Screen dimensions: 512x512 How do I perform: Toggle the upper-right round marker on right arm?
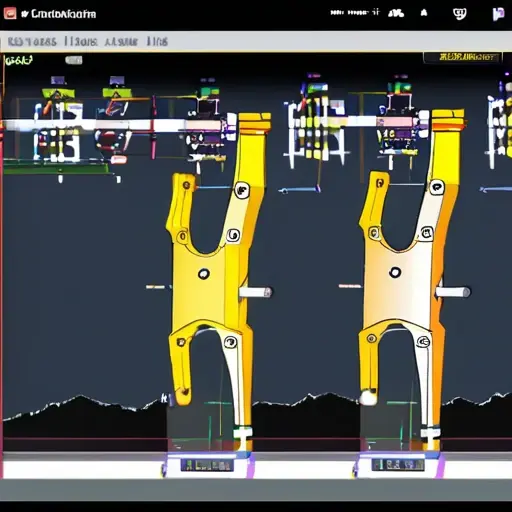pyautogui.click(x=436, y=187)
